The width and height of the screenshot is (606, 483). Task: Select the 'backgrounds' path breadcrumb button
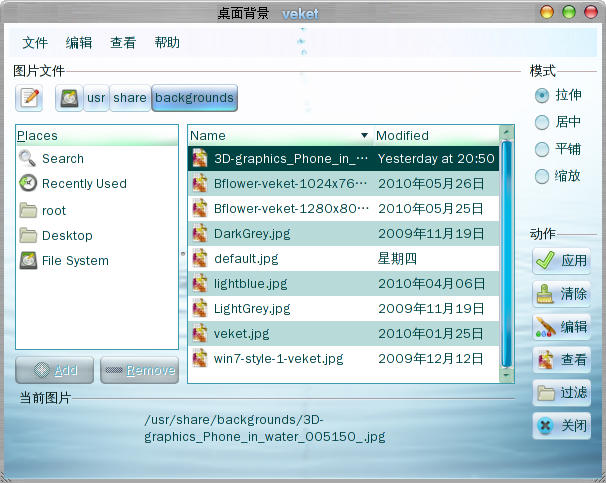tap(194, 98)
